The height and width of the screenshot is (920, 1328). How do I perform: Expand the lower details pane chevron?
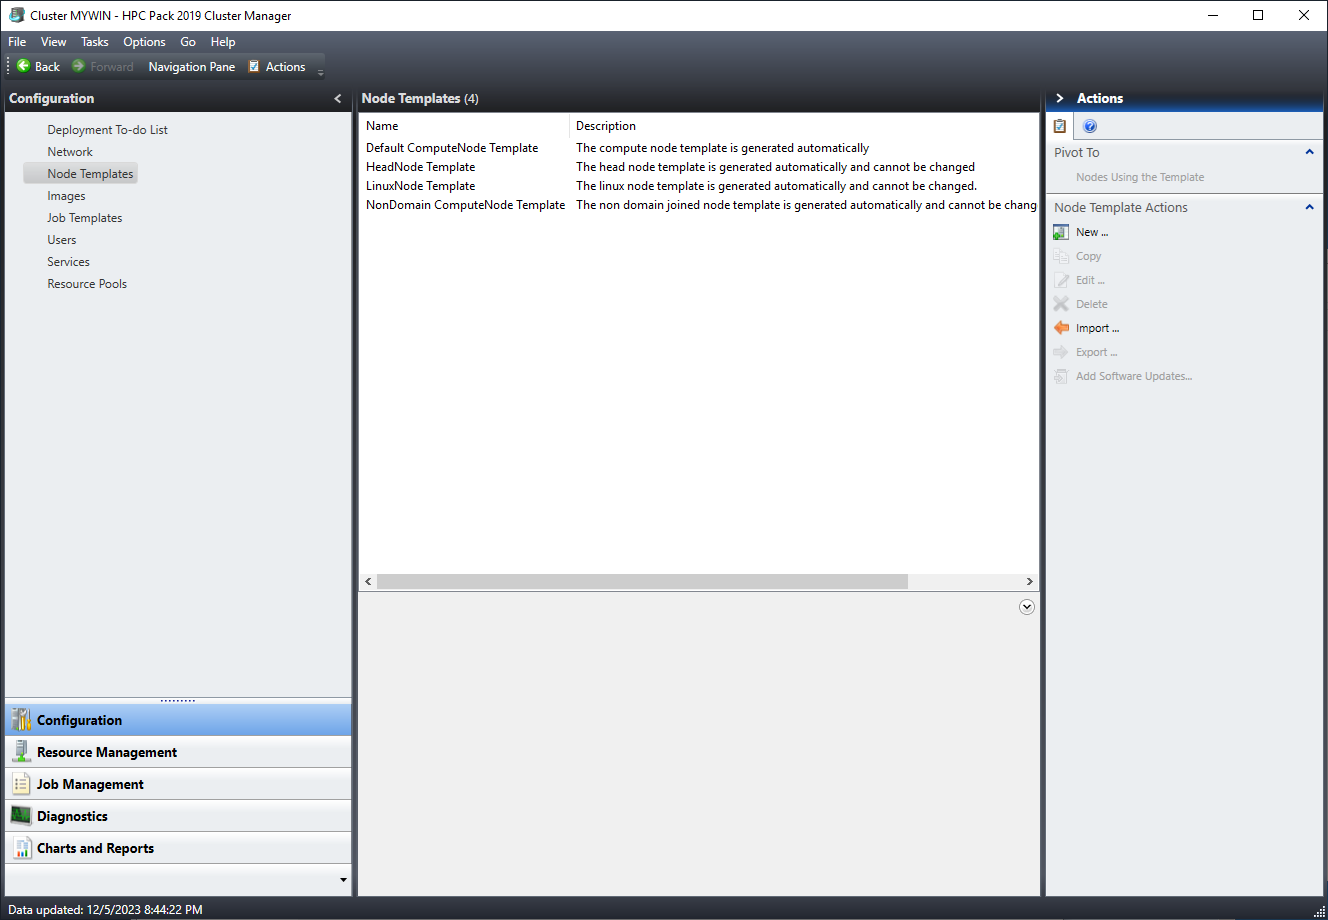(x=1026, y=606)
